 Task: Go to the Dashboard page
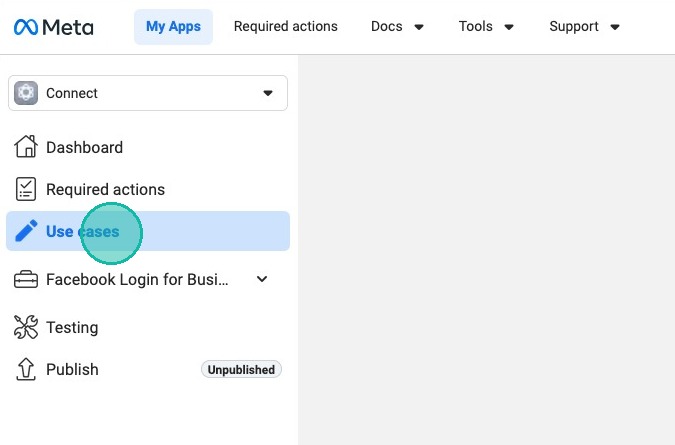(84, 147)
